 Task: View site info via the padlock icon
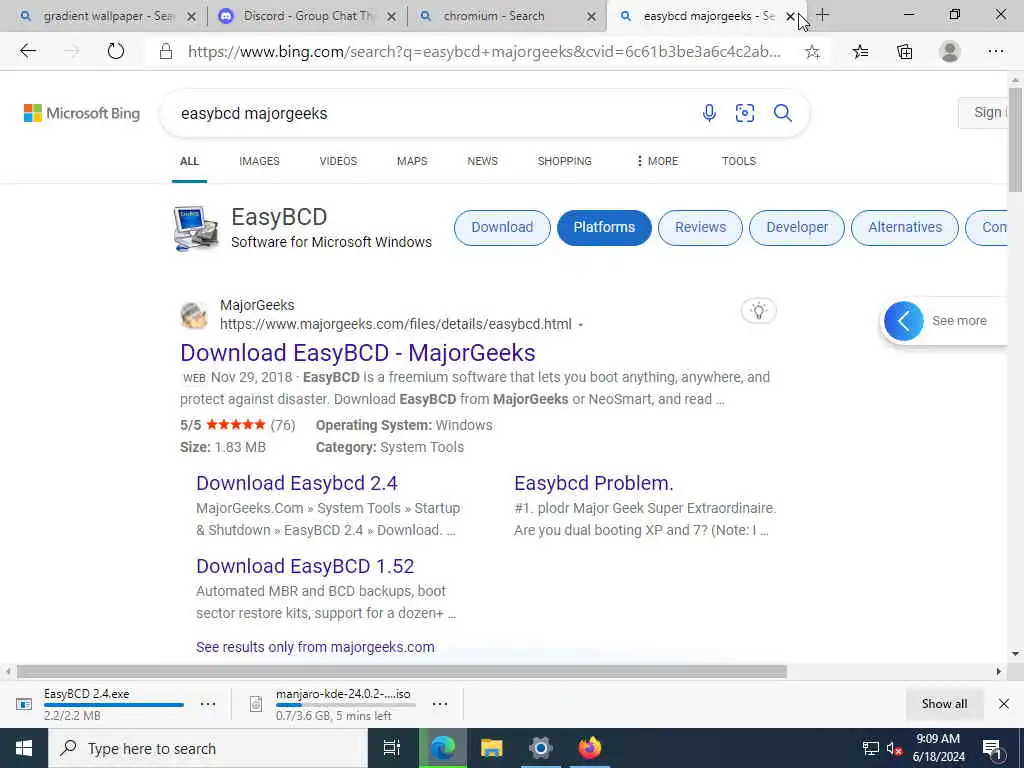(x=166, y=52)
